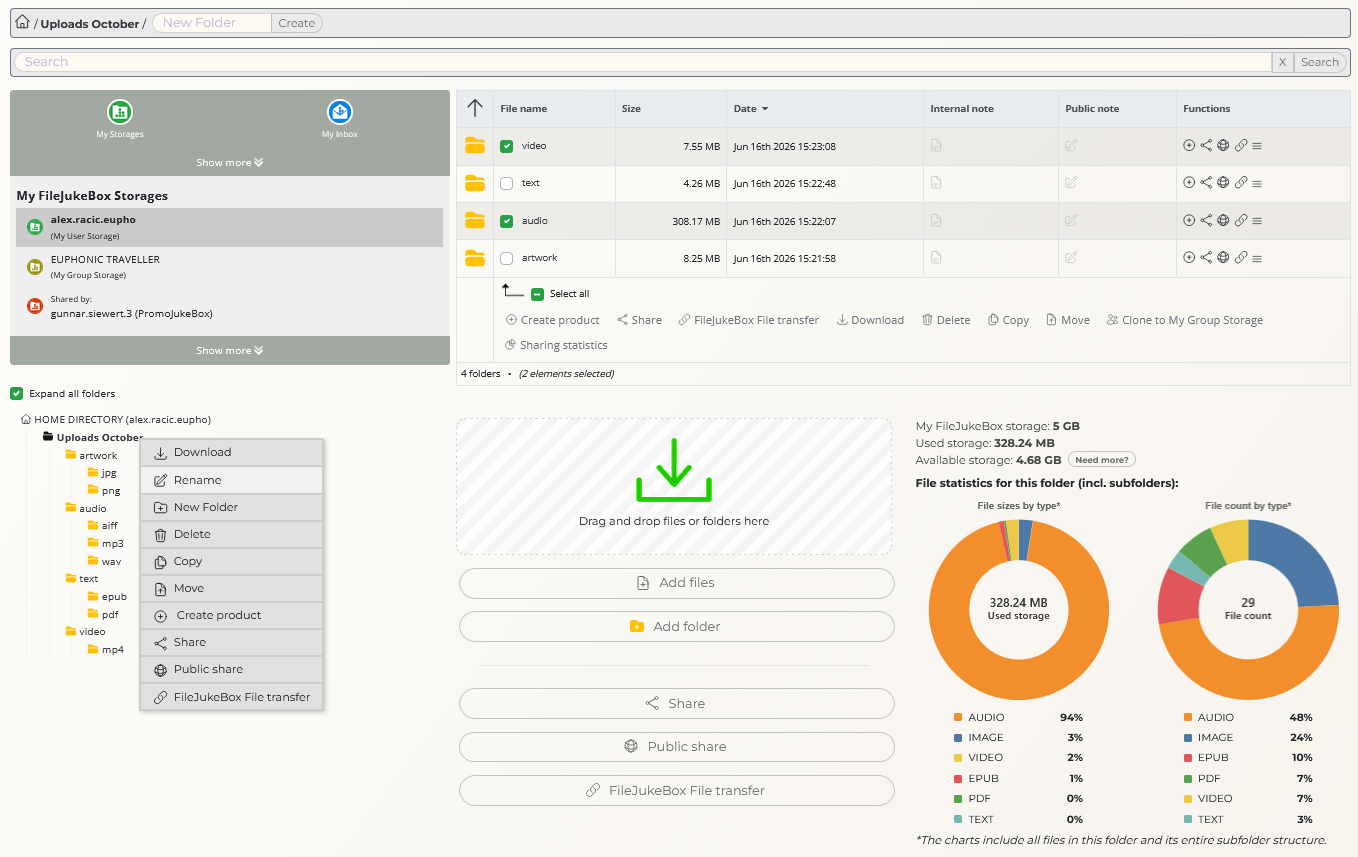
Task: Select alex.racic.eupho user storage icon
Action: [x=35, y=228]
